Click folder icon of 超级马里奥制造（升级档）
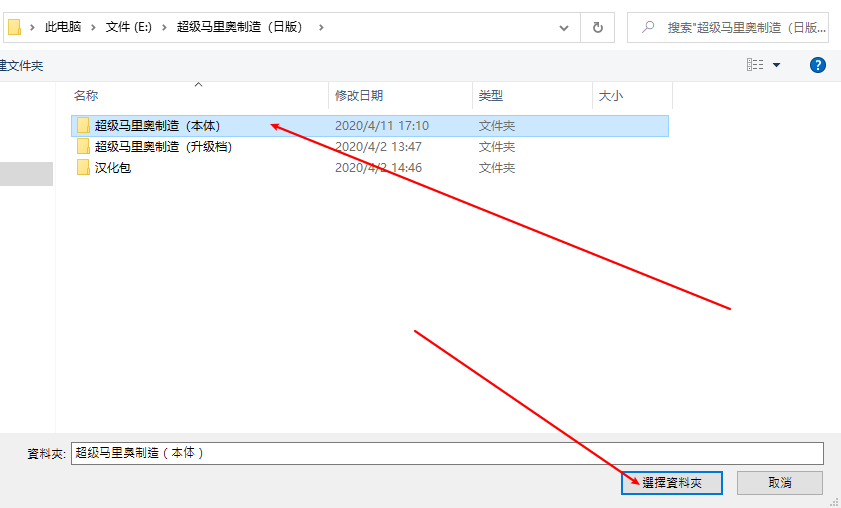 click(83, 146)
